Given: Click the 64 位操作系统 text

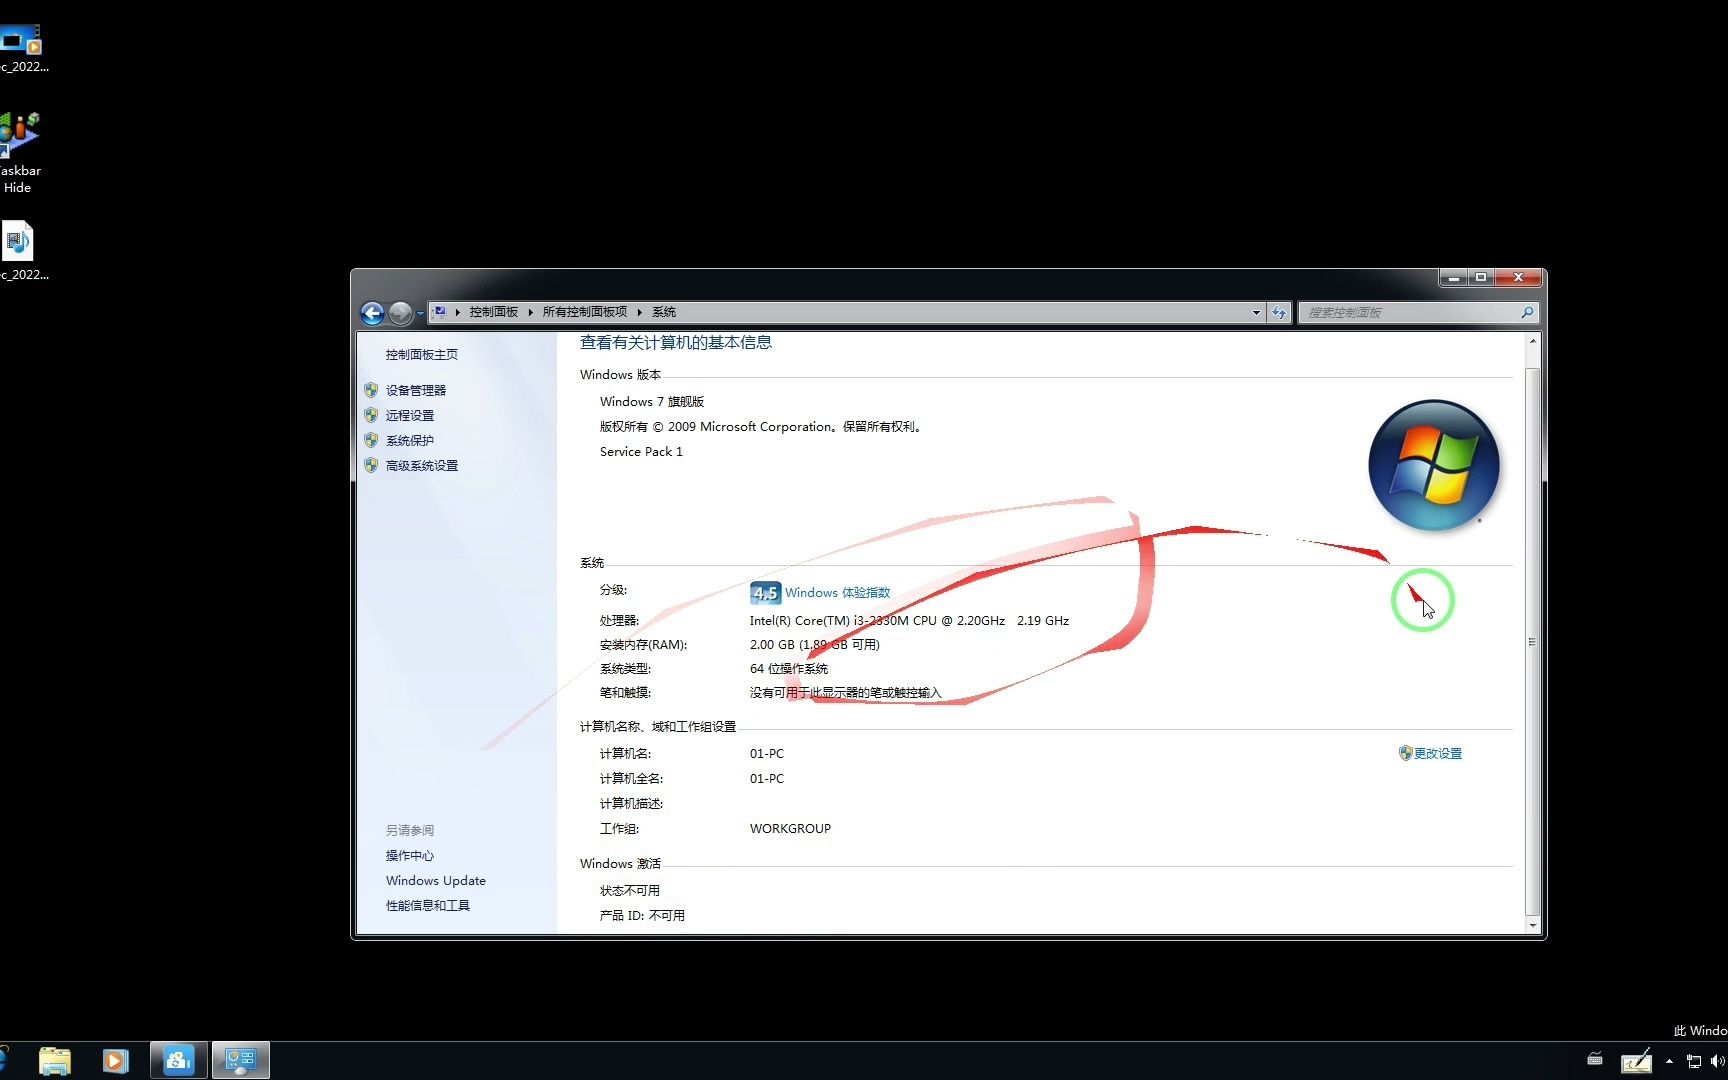Looking at the screenshot, I should point(789,668).
